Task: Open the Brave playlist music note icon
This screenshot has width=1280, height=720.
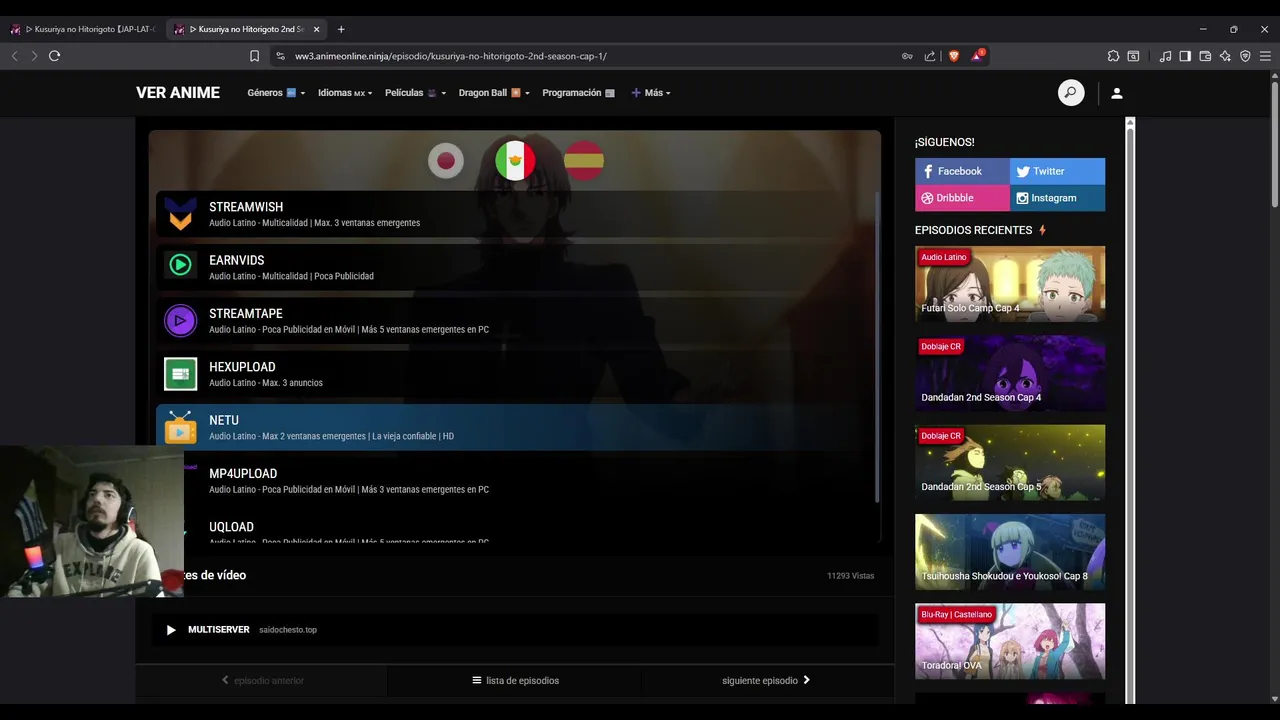Action: click(x=1165, y=56)
